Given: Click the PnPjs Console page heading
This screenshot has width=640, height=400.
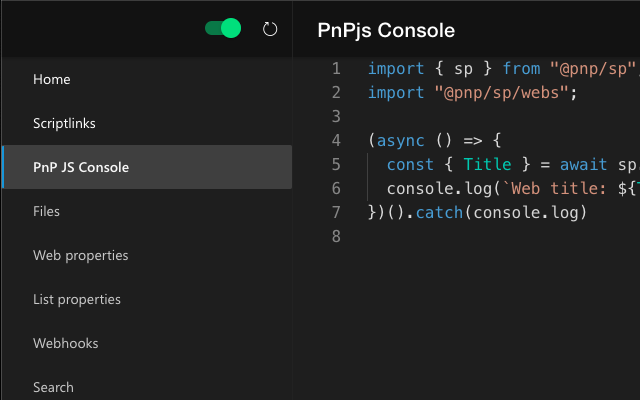Looking at the screenshot, I should coord(386,30).
